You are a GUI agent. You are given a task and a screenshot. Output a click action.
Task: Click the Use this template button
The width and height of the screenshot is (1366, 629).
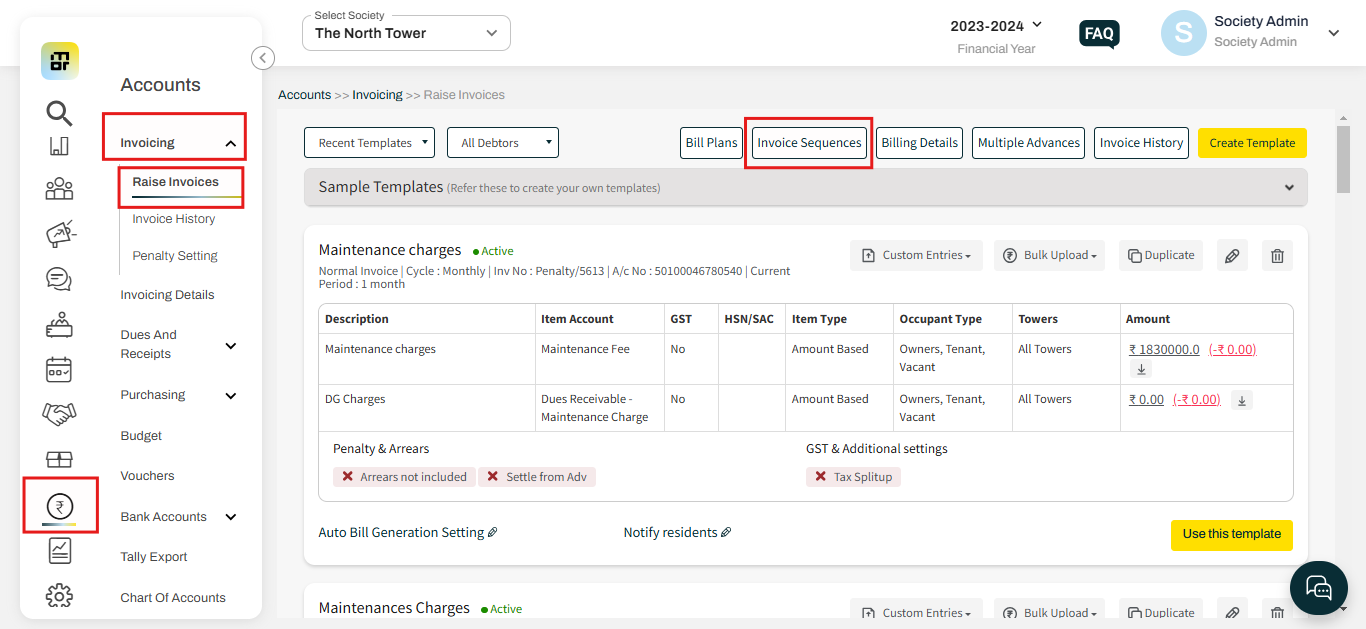[1231, 535]
